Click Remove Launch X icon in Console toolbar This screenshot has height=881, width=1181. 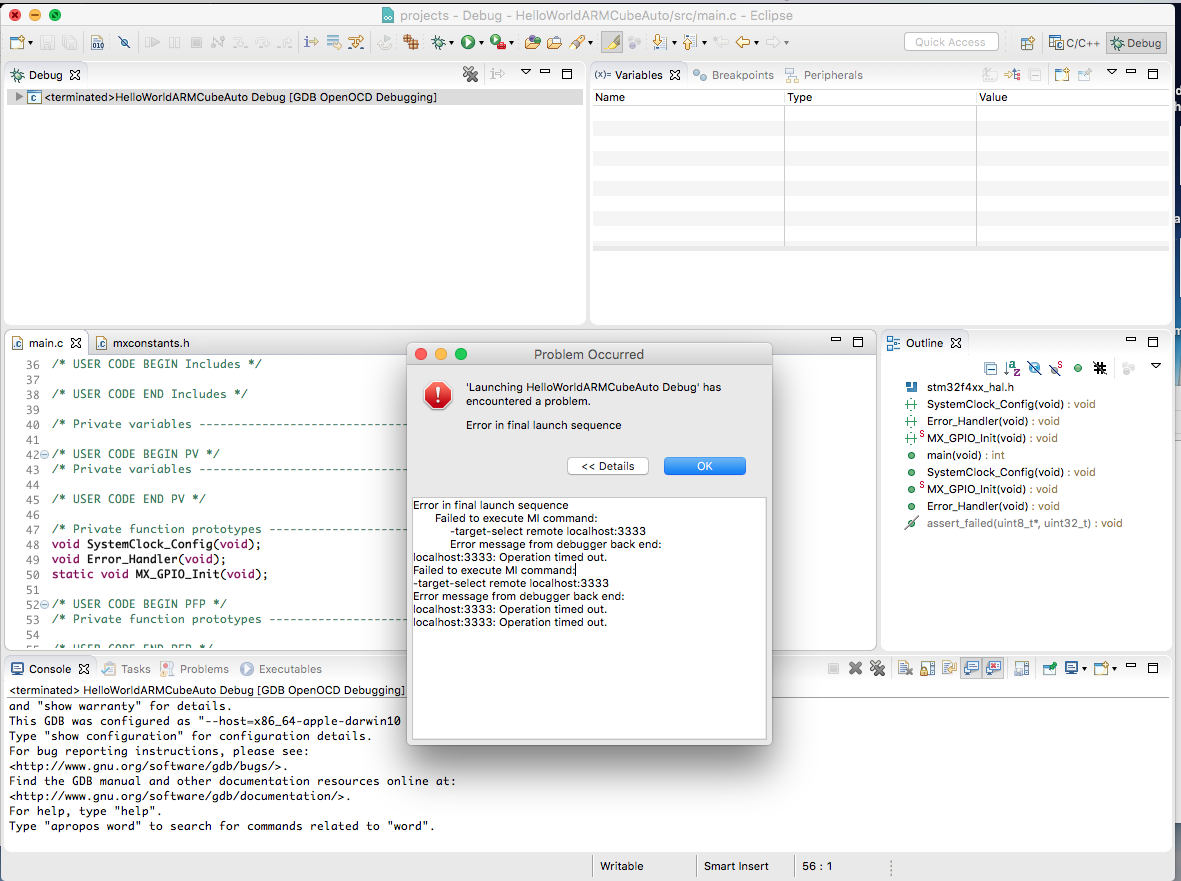[855, 668]
